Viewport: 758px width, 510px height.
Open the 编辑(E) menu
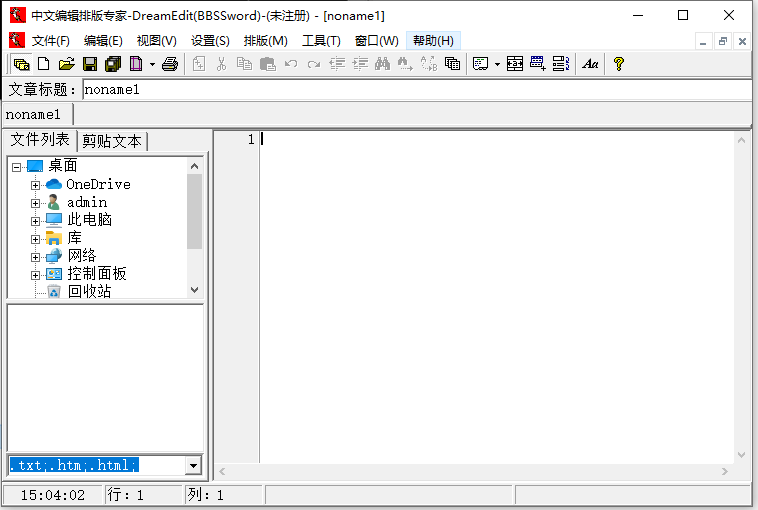[103, 41]
